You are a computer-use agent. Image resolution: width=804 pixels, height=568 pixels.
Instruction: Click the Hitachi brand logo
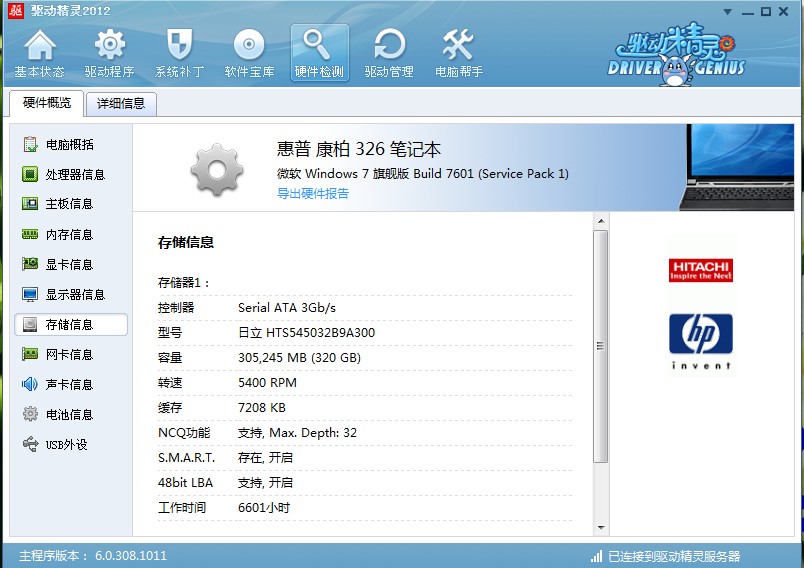(700, 270)
